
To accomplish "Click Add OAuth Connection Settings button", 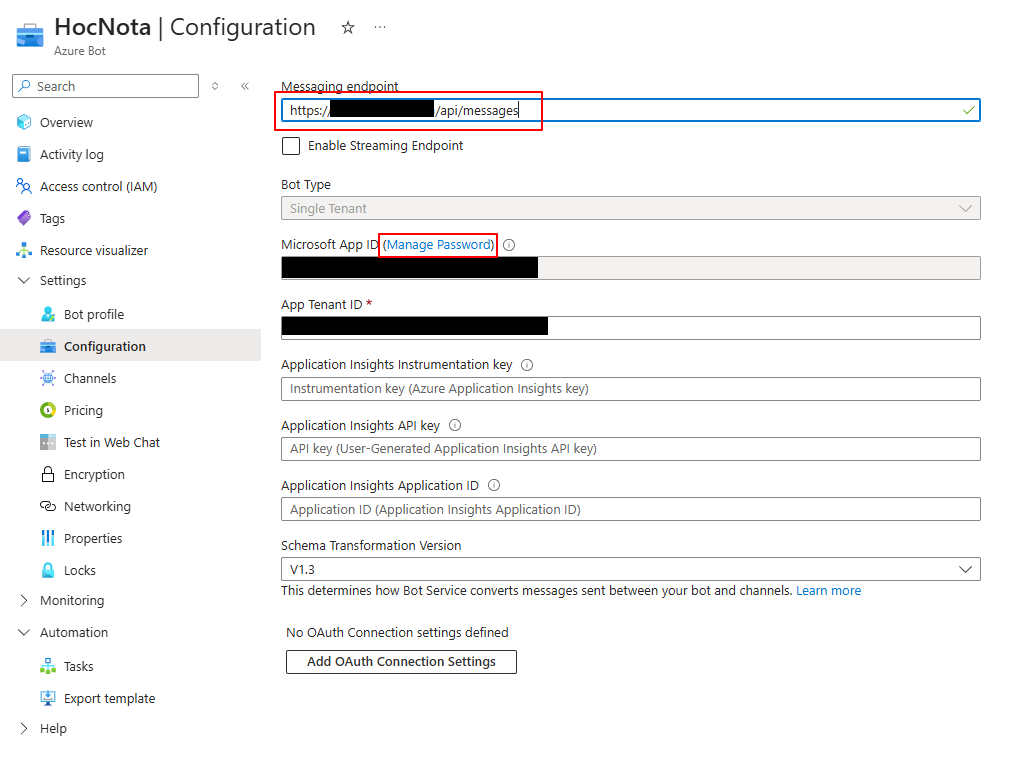I will (x=401, y=662).
